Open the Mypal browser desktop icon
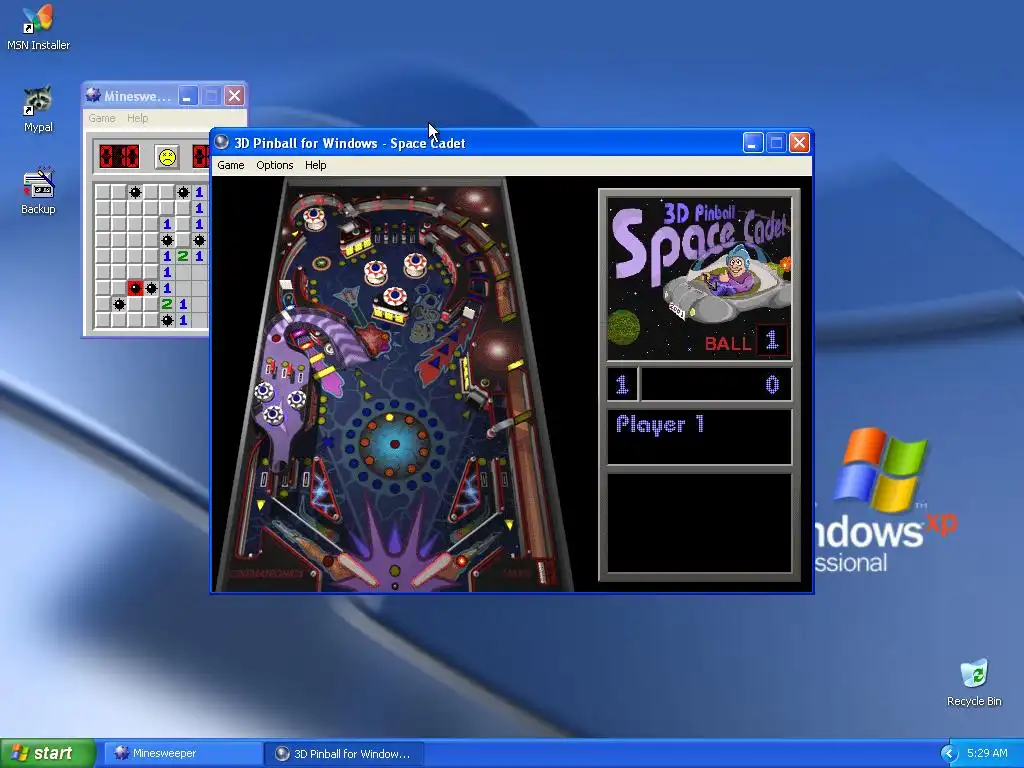Image resolution: width=1024 pixels, height=768 pixels. [x=38, y=109]
